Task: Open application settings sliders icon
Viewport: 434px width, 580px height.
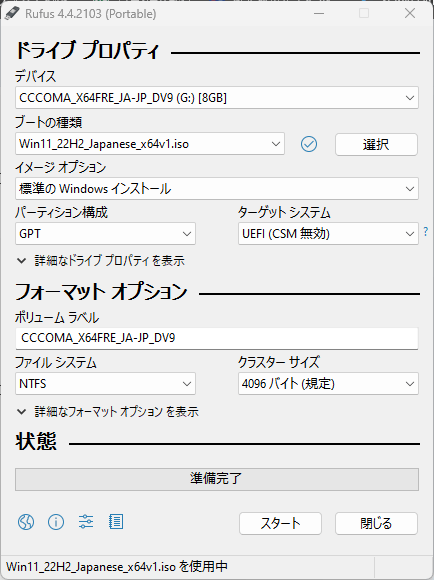Action: (86, 522)
